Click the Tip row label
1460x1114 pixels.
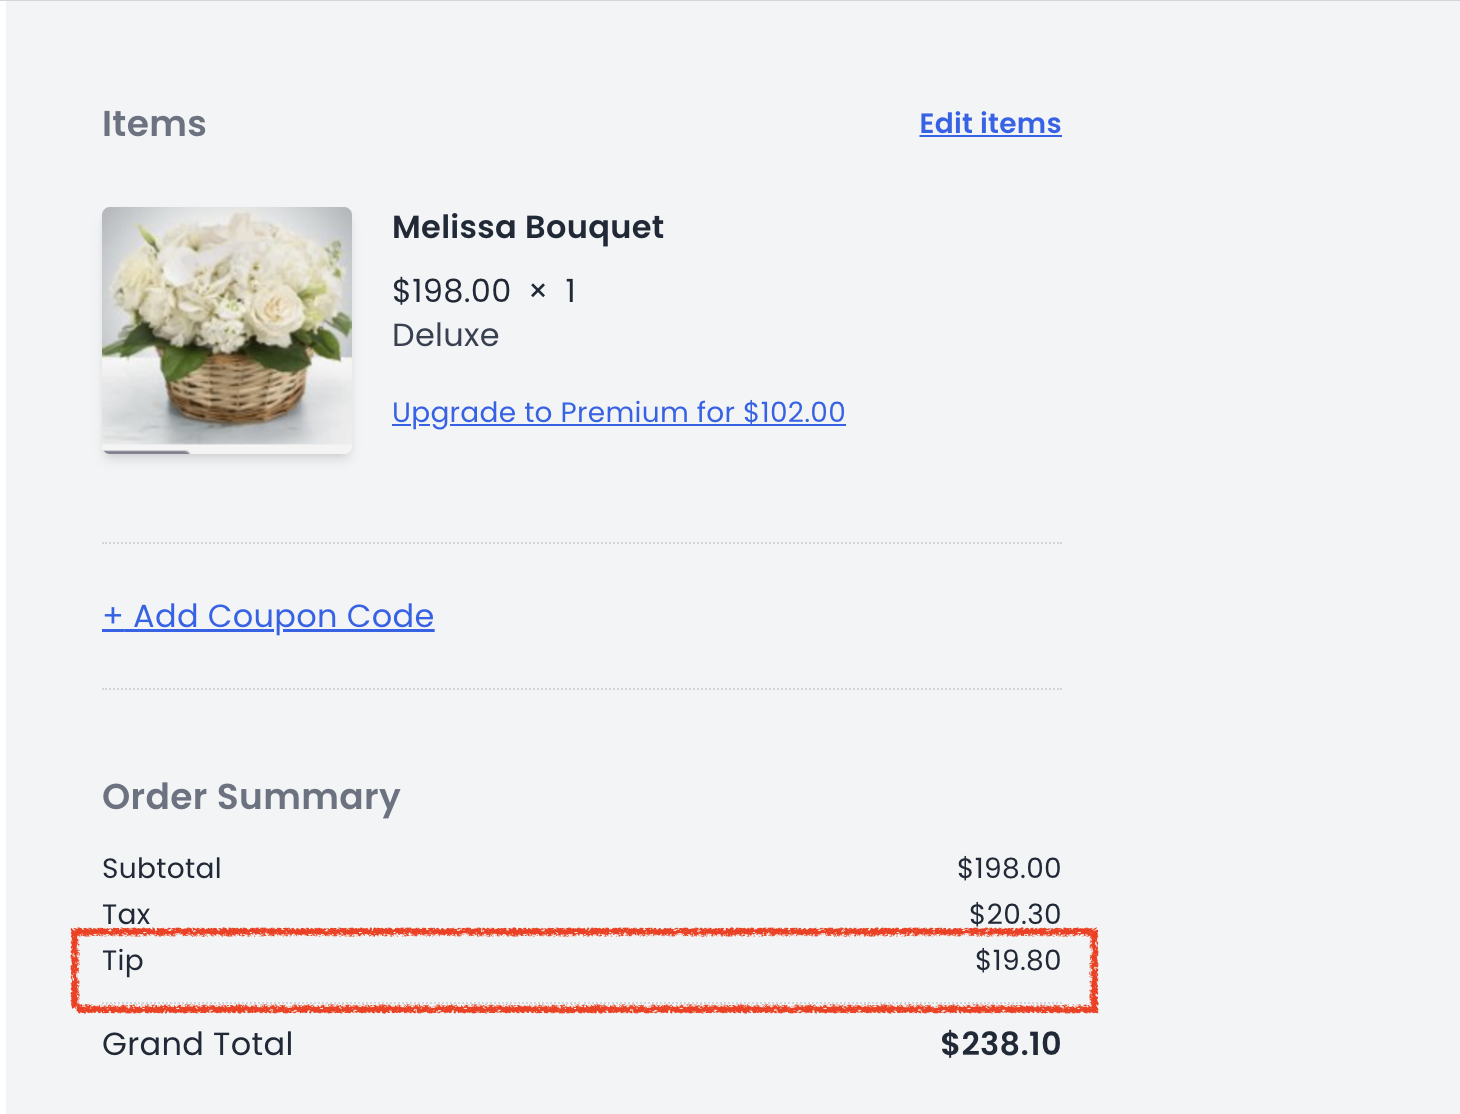tap(123, 961)
